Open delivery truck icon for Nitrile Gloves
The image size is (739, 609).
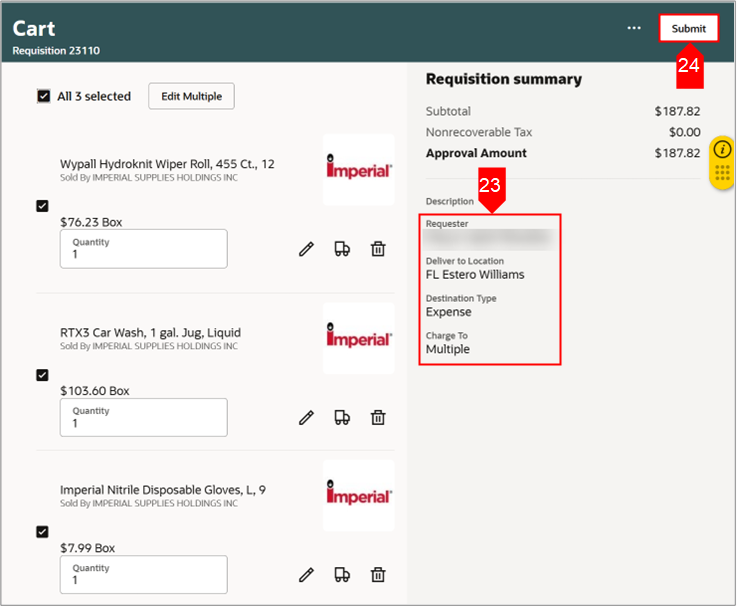(x=343, y=575)
